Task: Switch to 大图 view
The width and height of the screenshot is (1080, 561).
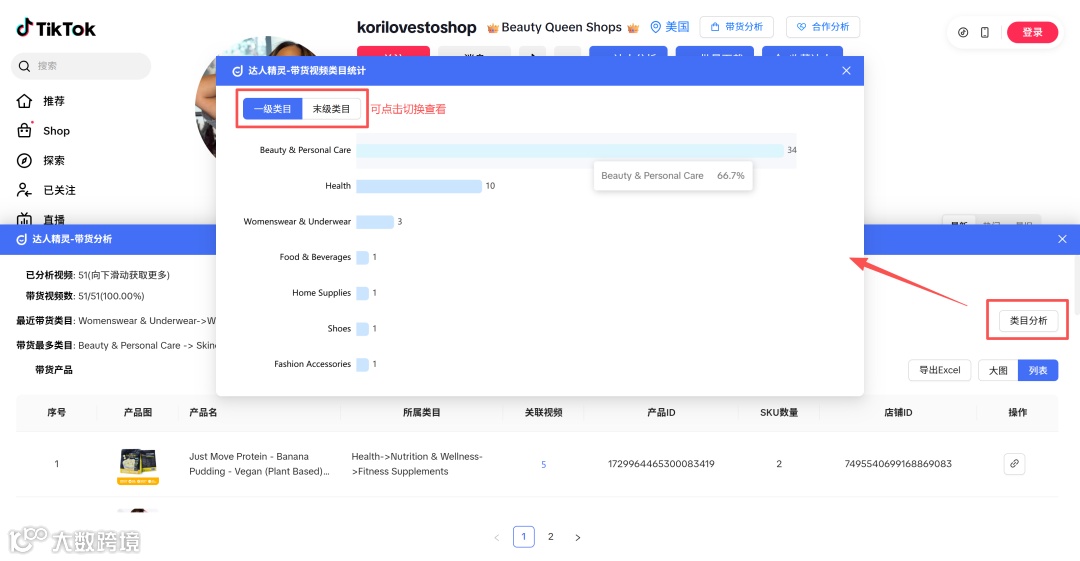Action: pos(998,371)
